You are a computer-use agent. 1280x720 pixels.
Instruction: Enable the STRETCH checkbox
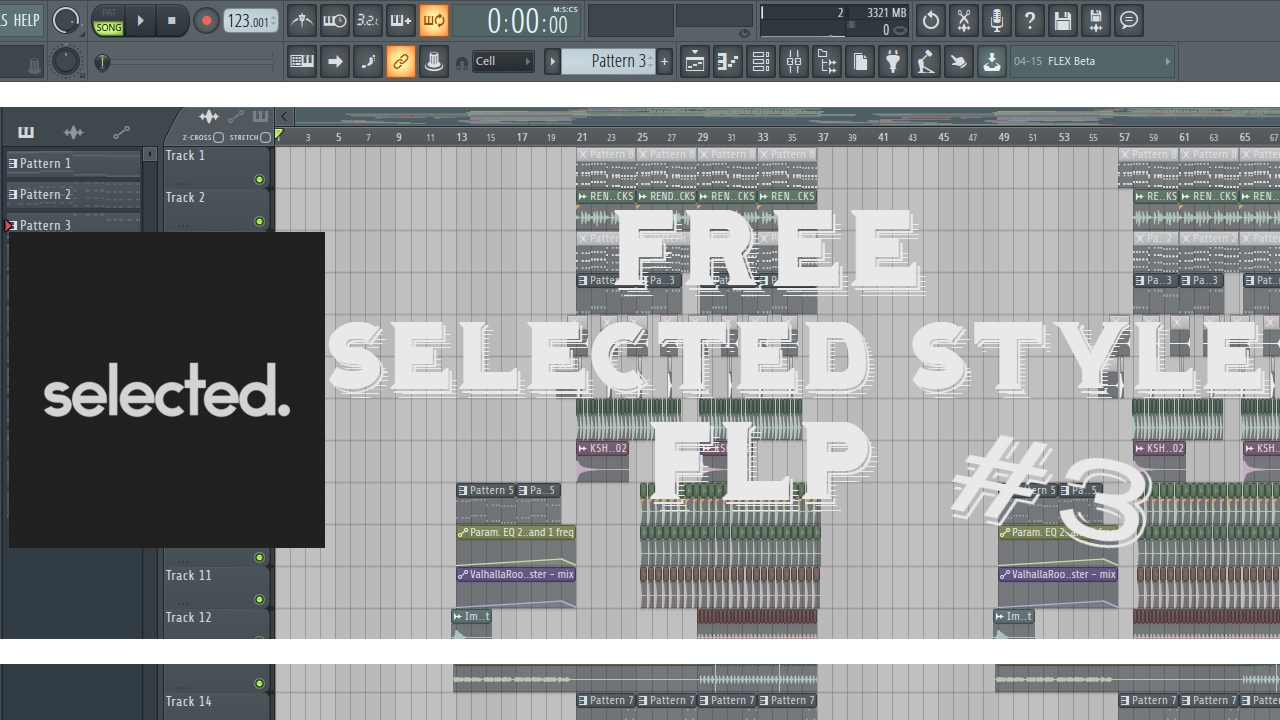tap(264, 137)
